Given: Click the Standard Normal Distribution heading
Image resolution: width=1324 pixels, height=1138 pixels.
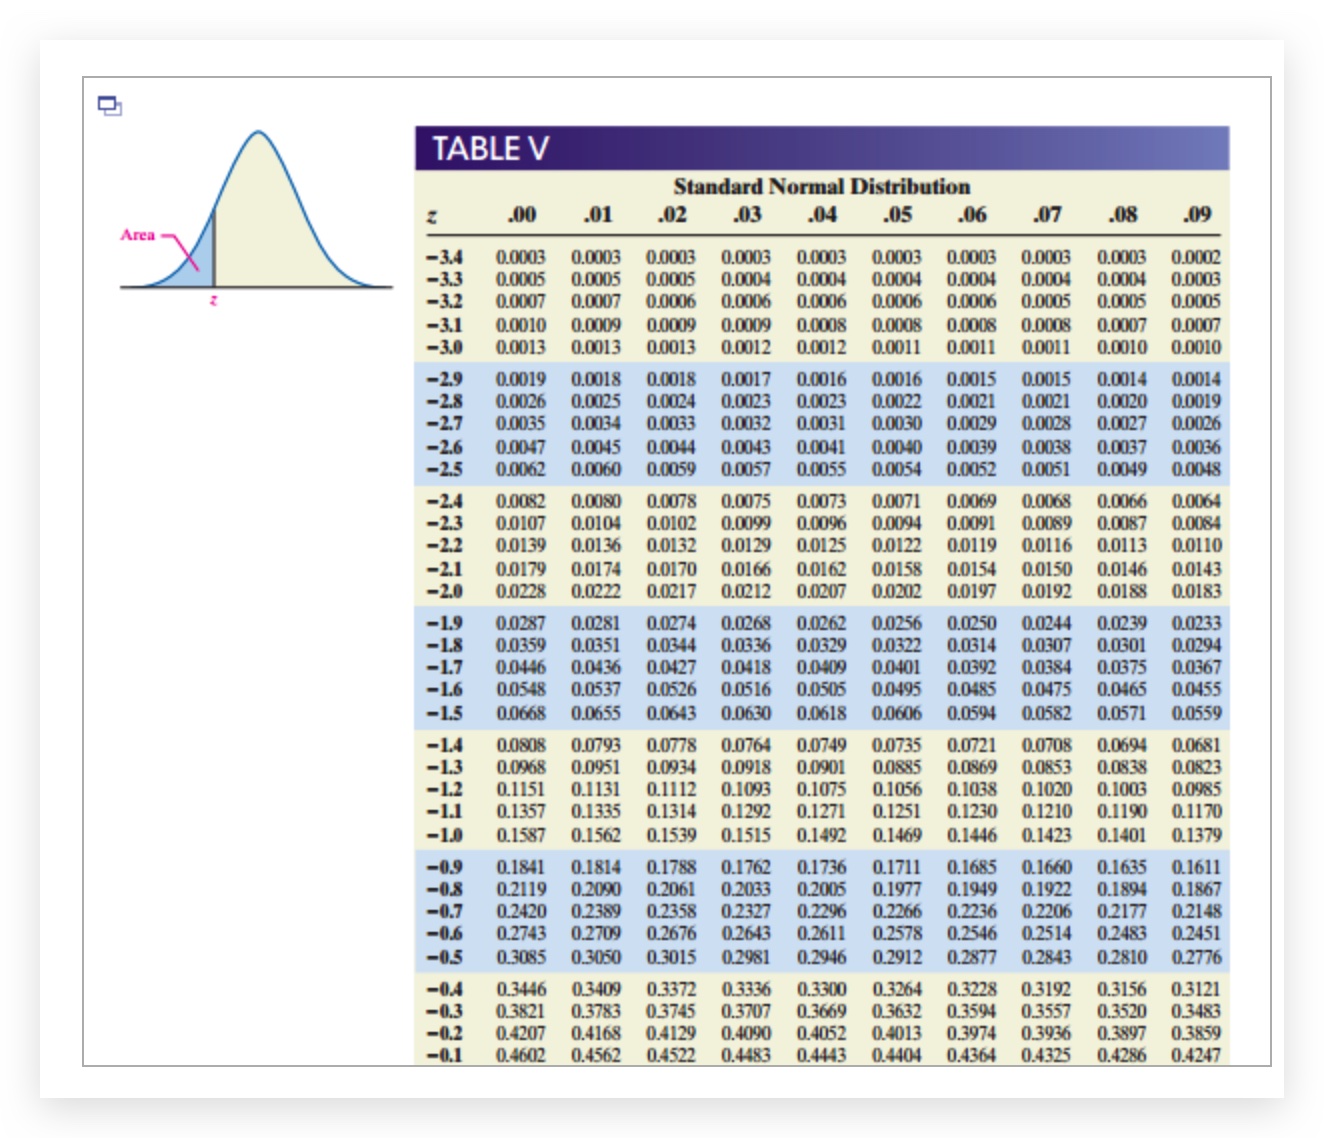Looking at the screenshot, I should (x=821, y=186).
